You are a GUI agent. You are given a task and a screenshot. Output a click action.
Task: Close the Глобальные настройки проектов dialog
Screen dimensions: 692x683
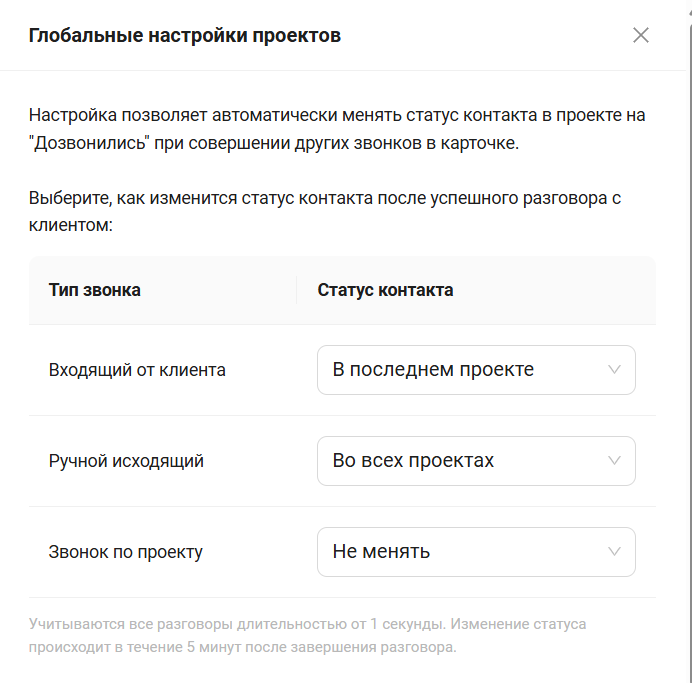point(641,36)
